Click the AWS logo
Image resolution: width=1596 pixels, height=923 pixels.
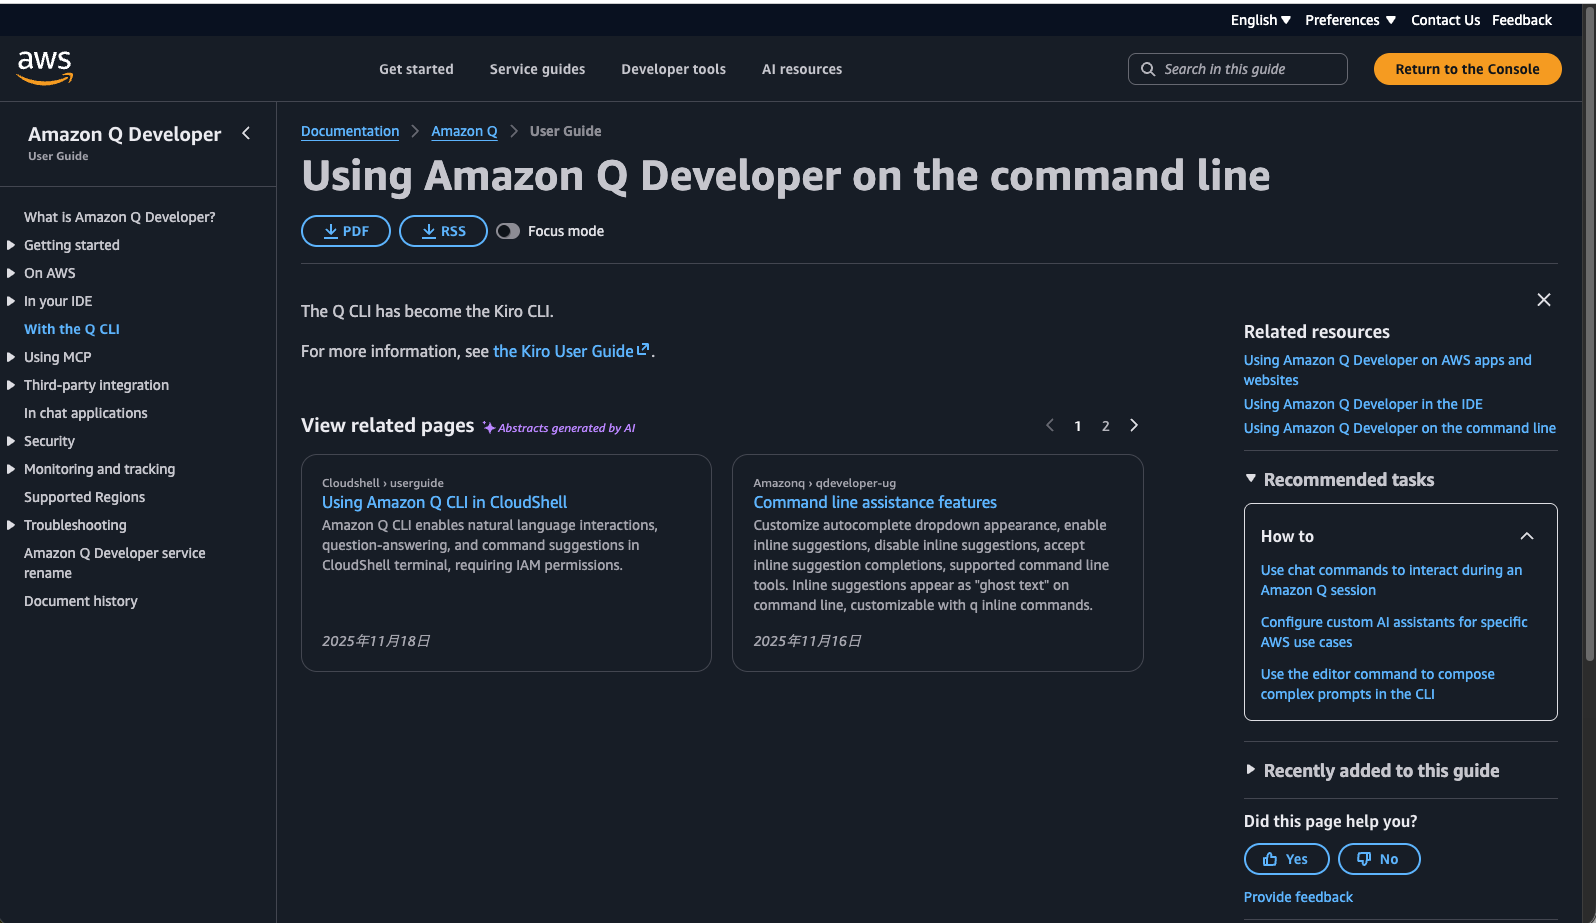pyautogui.click(x=45, y=68)
